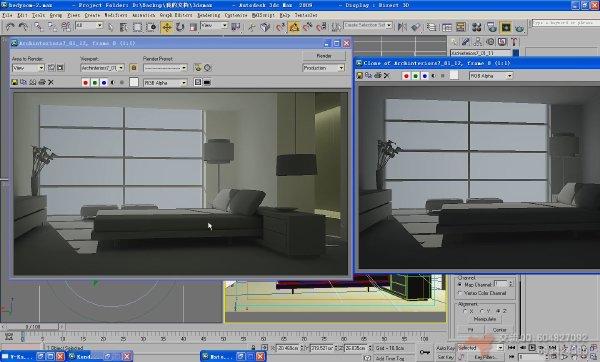Open RGB Alpha channel dropdown in clone window
The height and width of the screenshot is (362, 600).
[491, 76]
